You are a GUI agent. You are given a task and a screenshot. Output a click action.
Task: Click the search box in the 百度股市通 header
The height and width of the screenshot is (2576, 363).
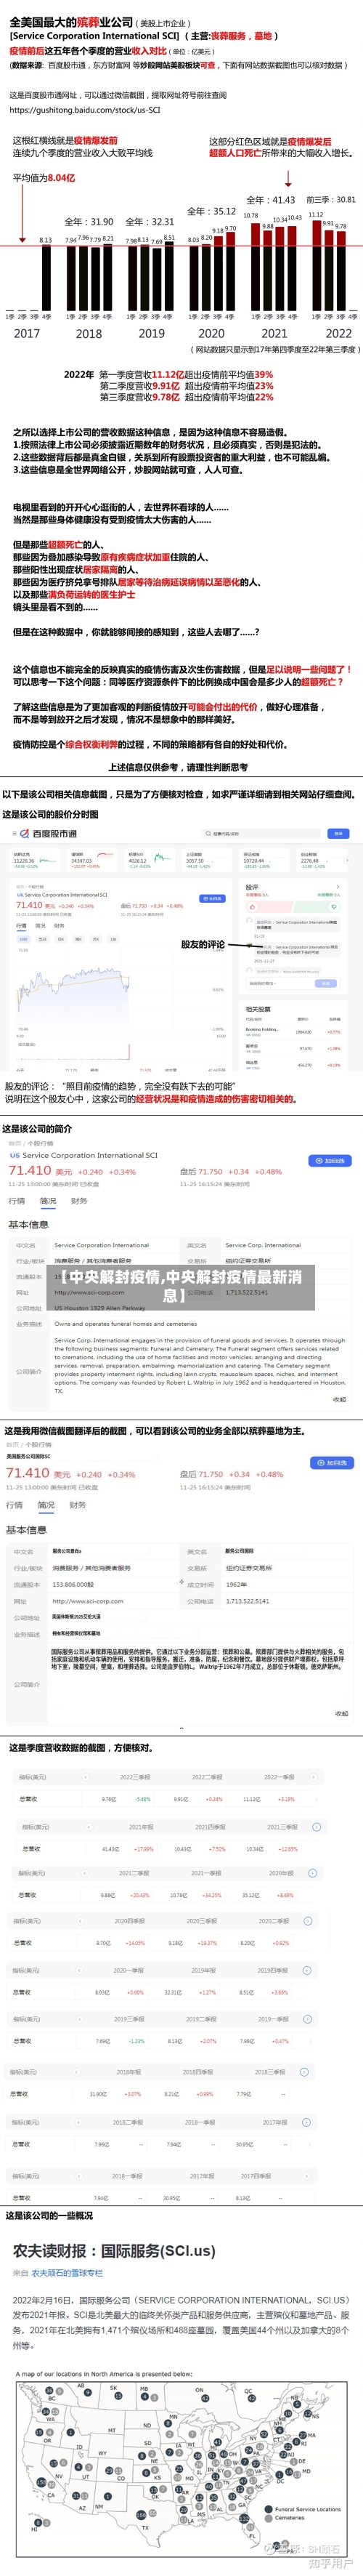coord(262,833)
